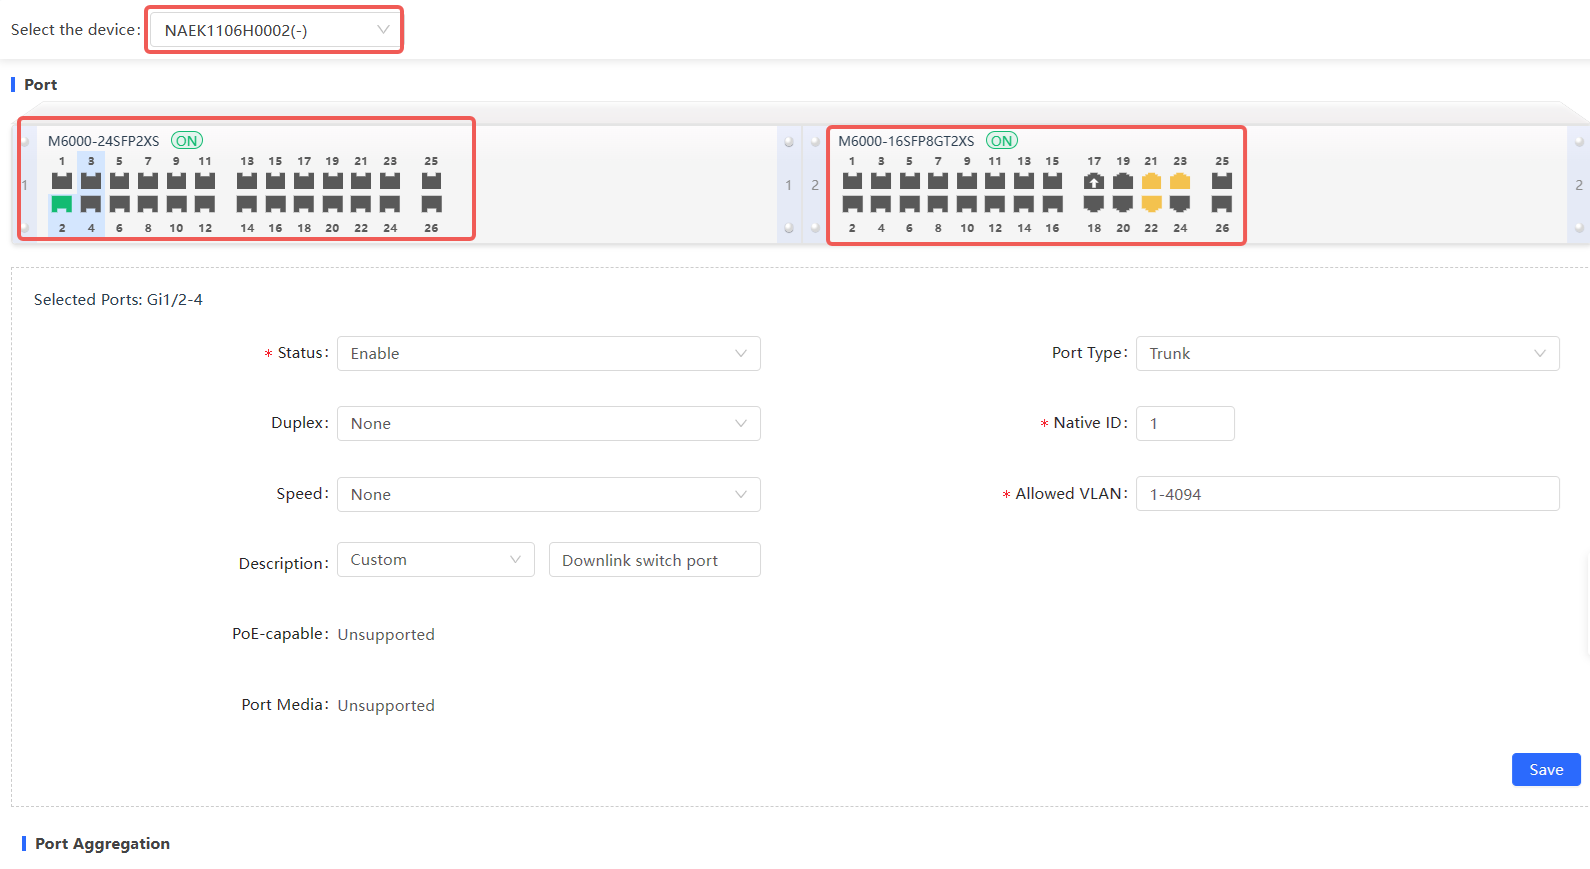Screen dimensions: 1590x869
Task: Open the Select the device dropdown
Action: point(275,30)
